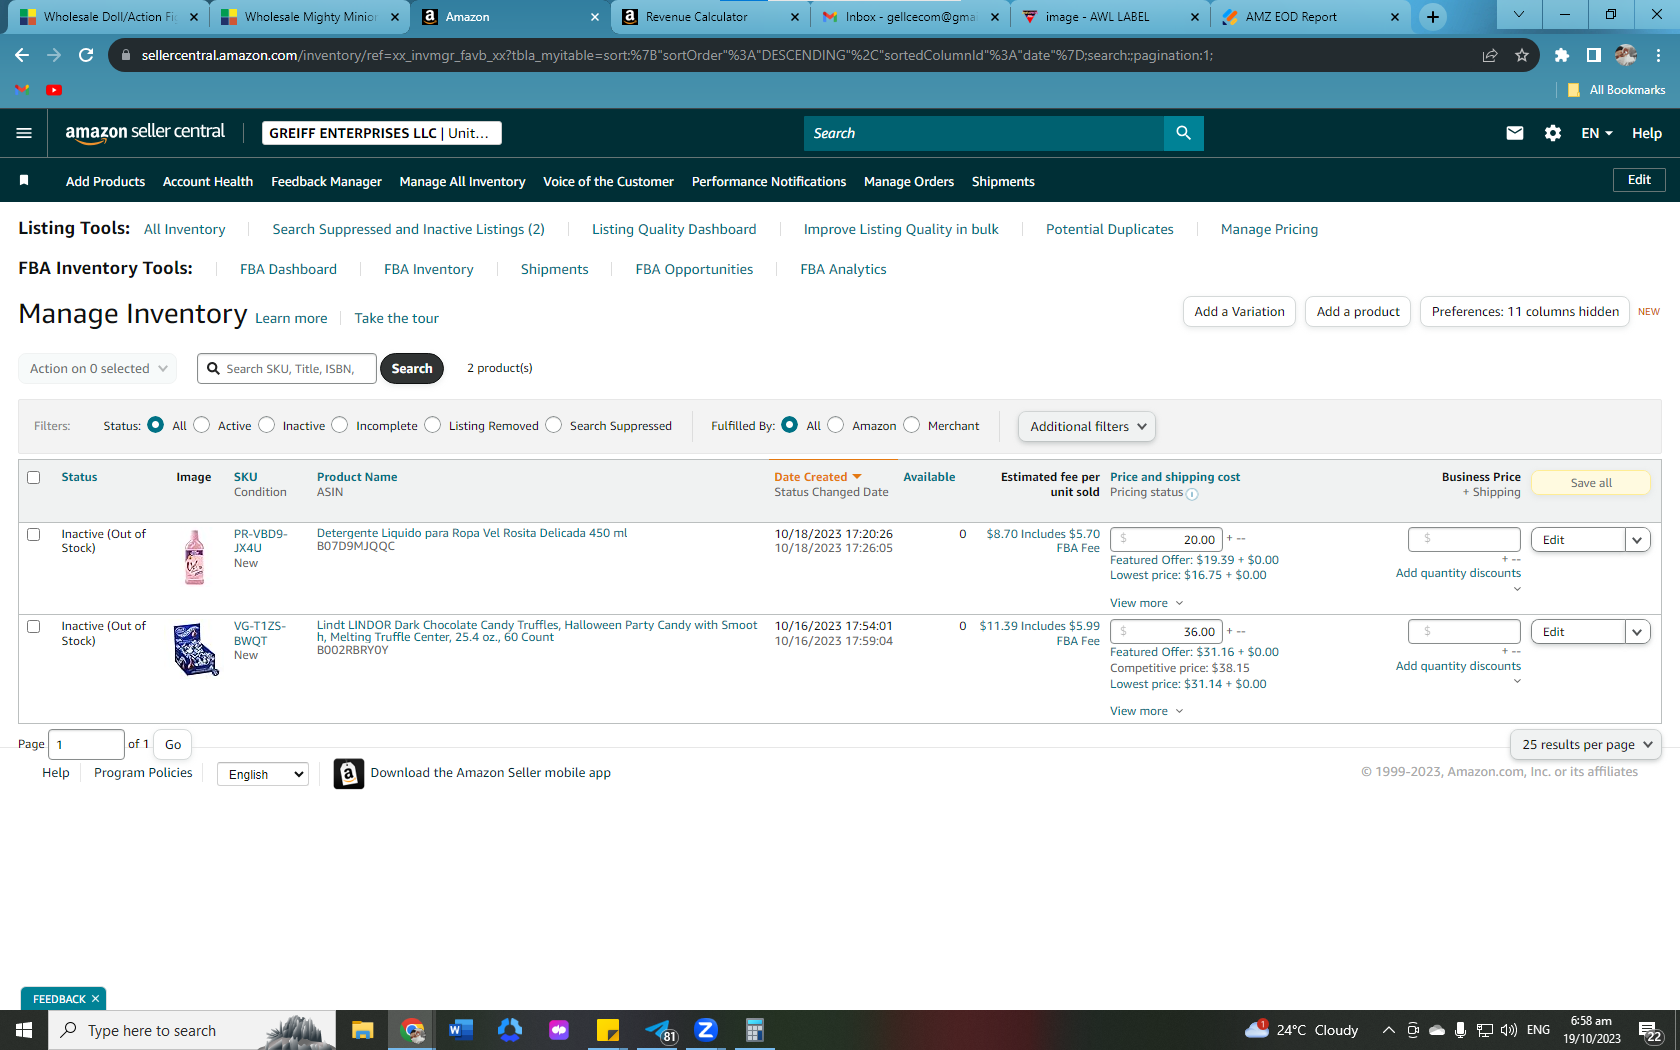Select the Incomplete status filter
Viewport: 1680px width, 1050px height.
pyautogui.click(x=340, y=425)
